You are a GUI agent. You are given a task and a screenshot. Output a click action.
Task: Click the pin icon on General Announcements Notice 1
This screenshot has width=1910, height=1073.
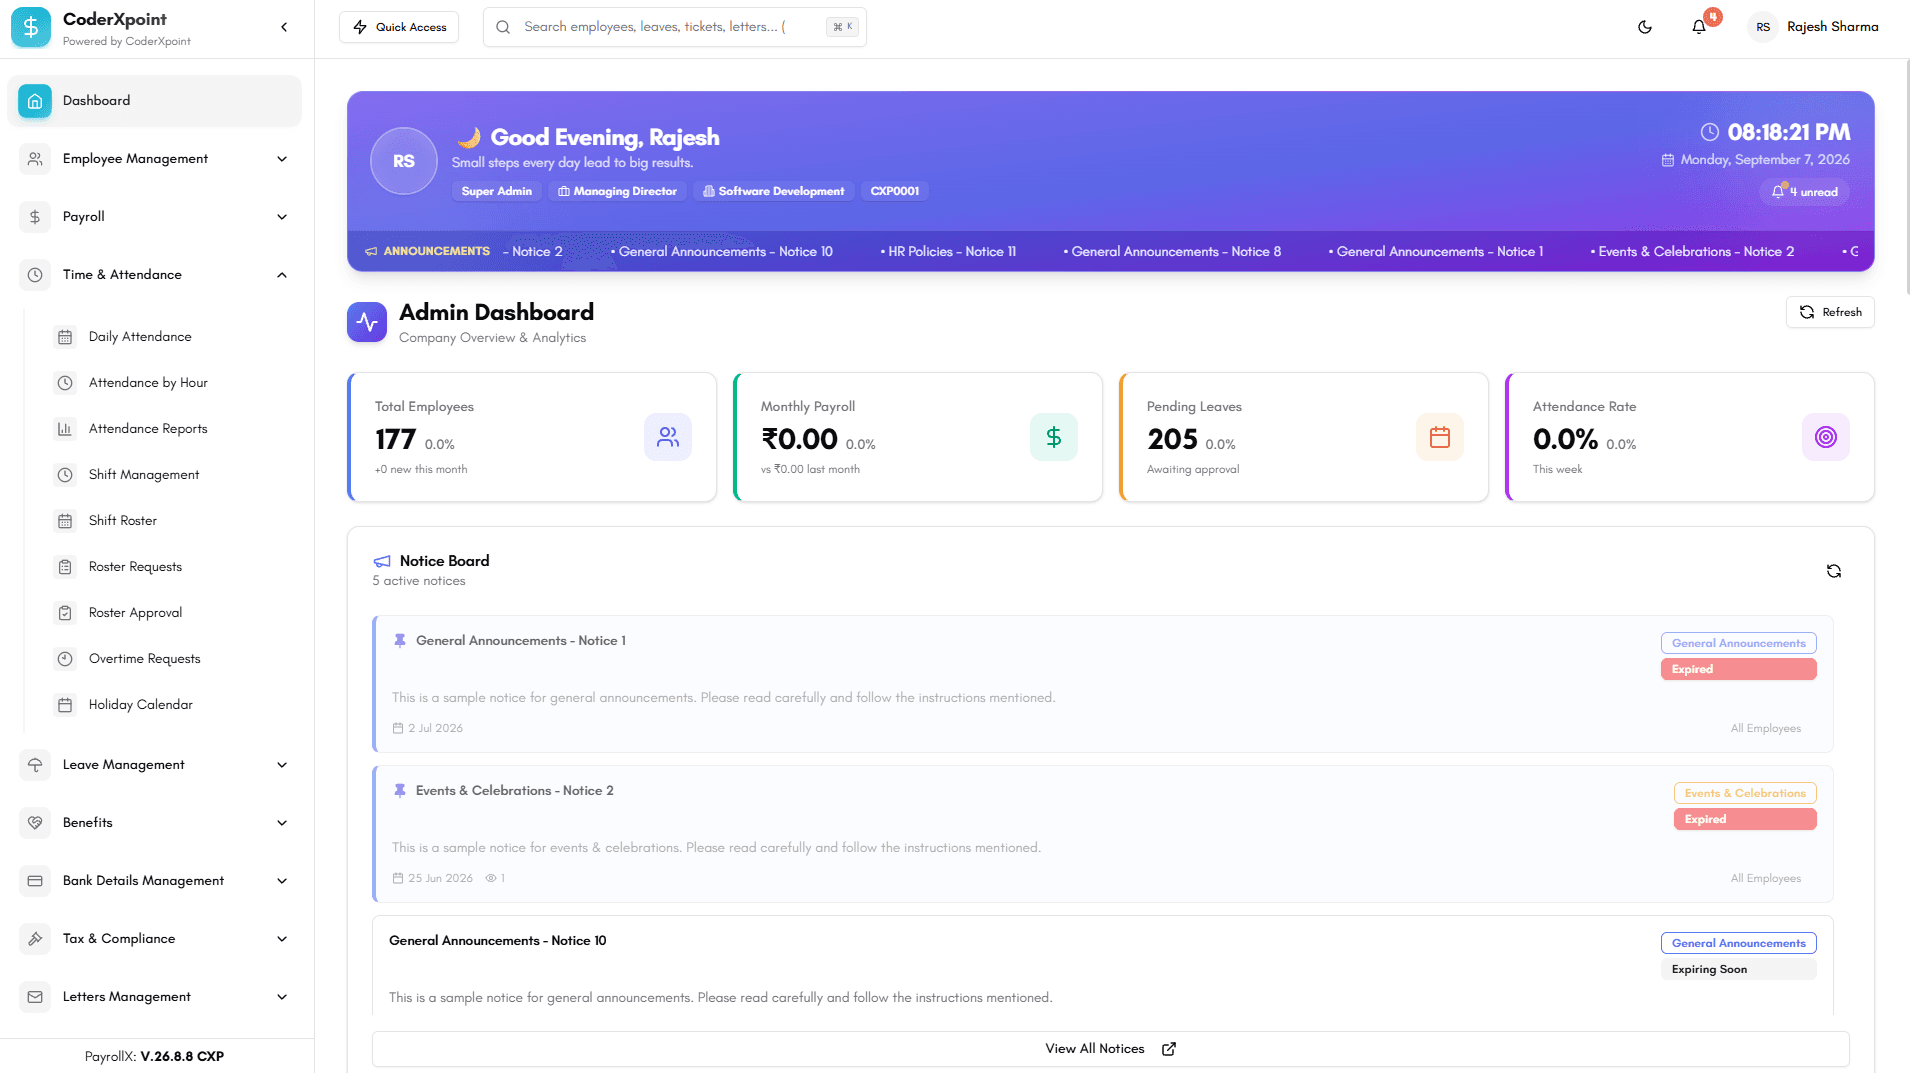click(x=400, y=641)
